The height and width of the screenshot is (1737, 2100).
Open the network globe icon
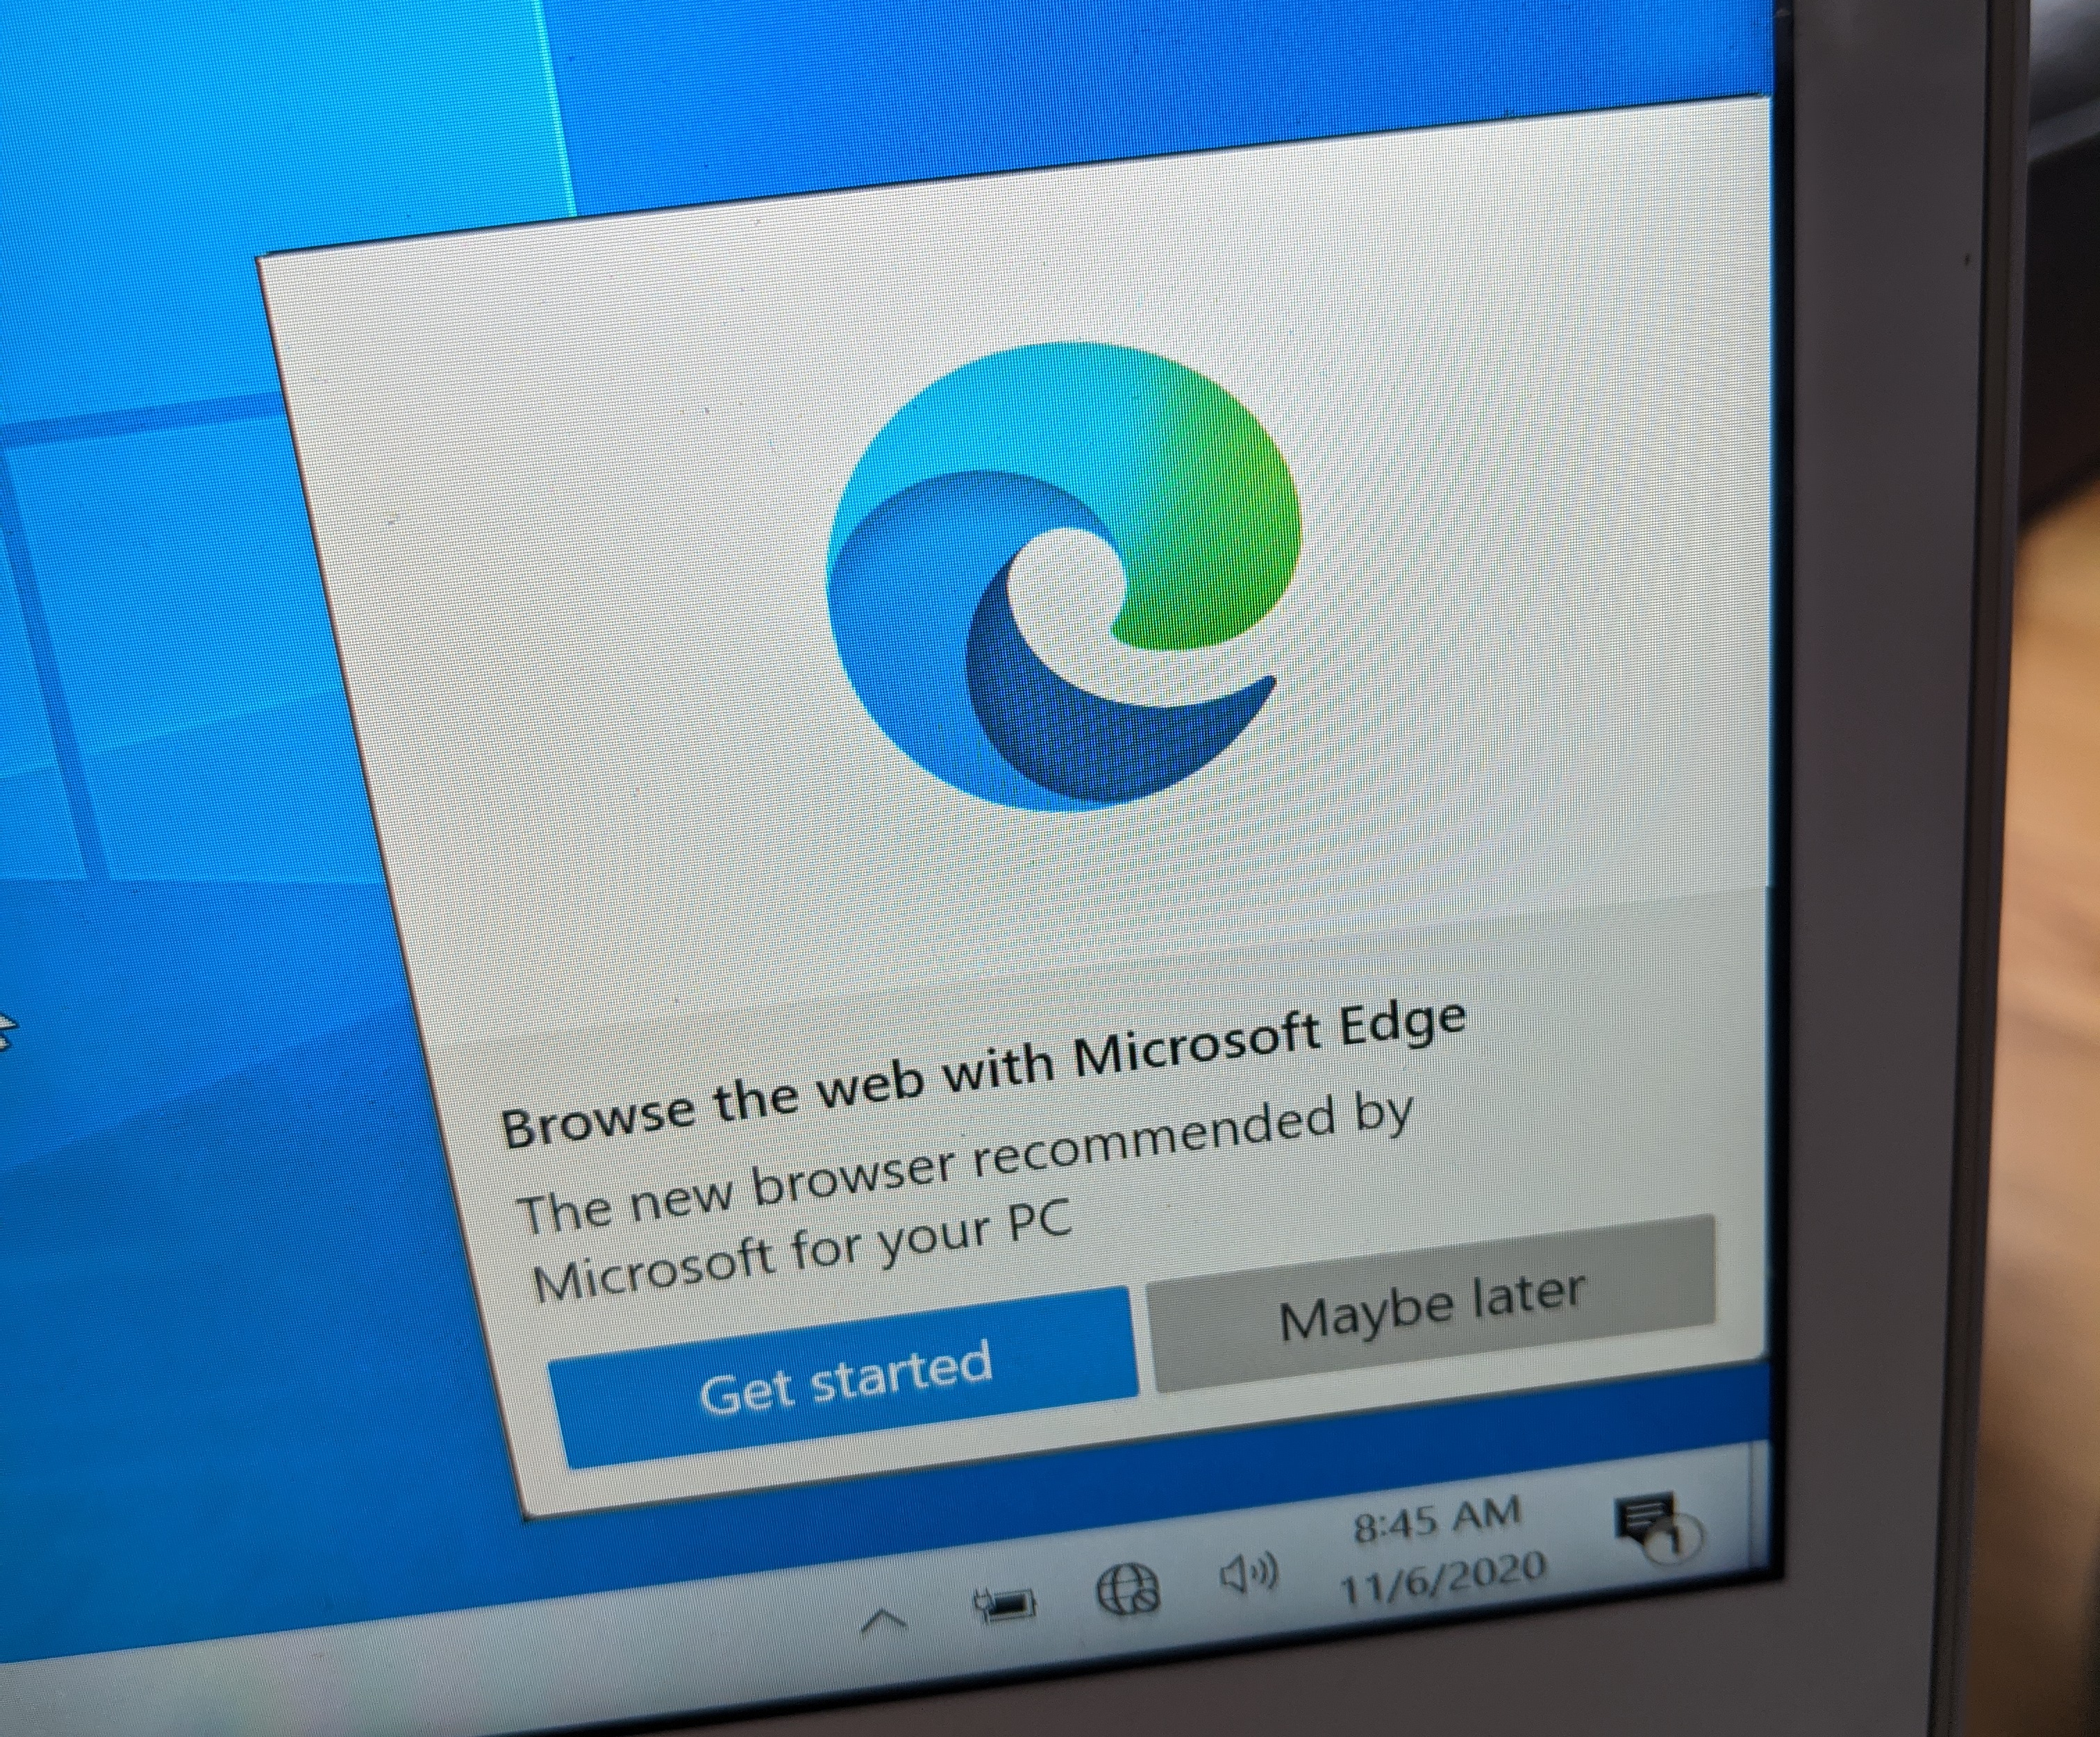coord(1129,1588)
